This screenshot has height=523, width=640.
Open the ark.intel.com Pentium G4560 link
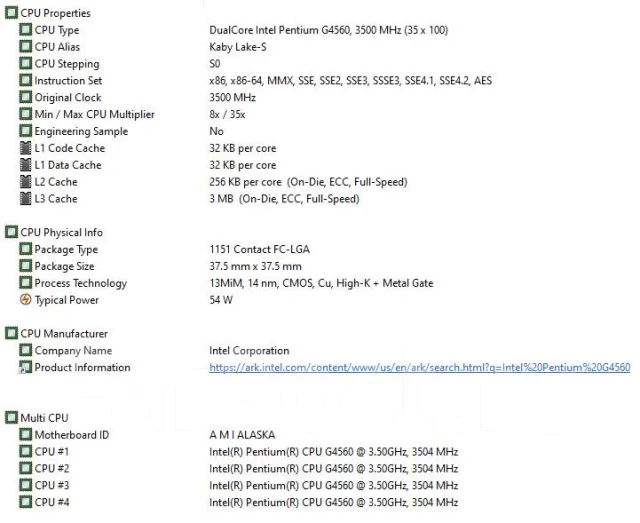pos(420,367)
